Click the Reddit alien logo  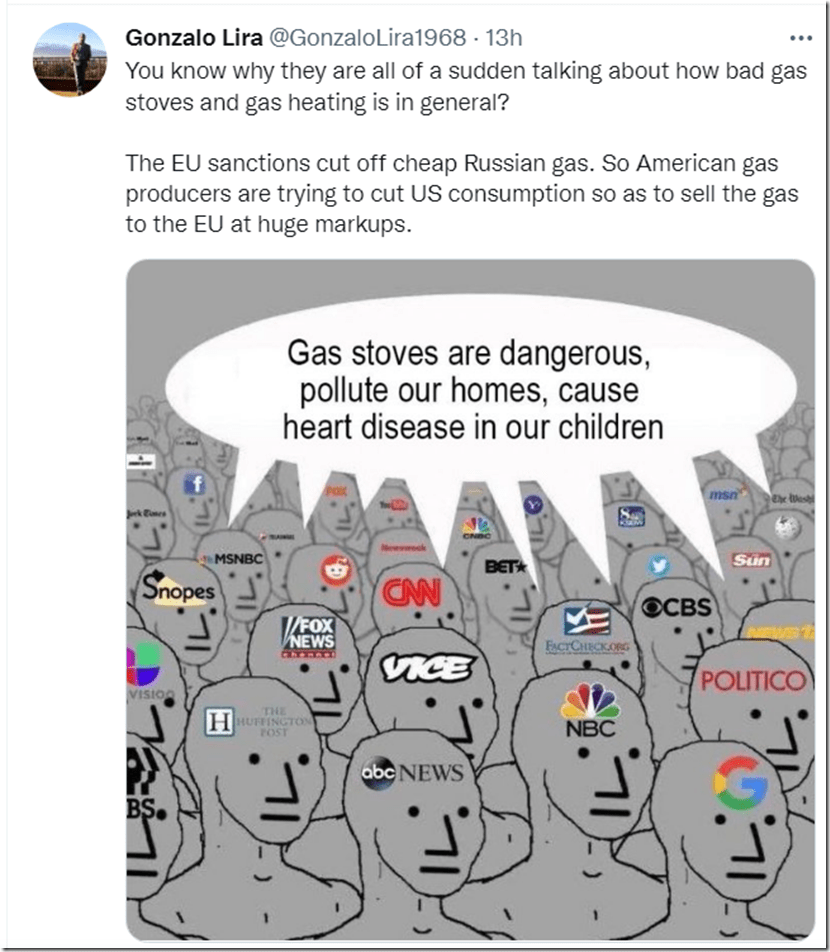pos(337,570)
